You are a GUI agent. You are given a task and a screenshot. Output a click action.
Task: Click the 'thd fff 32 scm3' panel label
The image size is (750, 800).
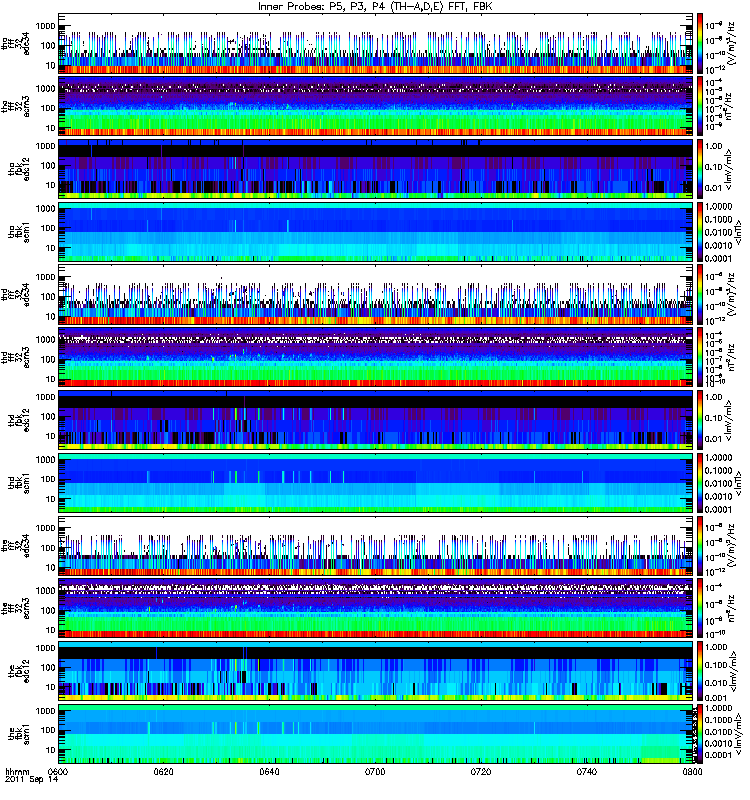tap(15, 358)
